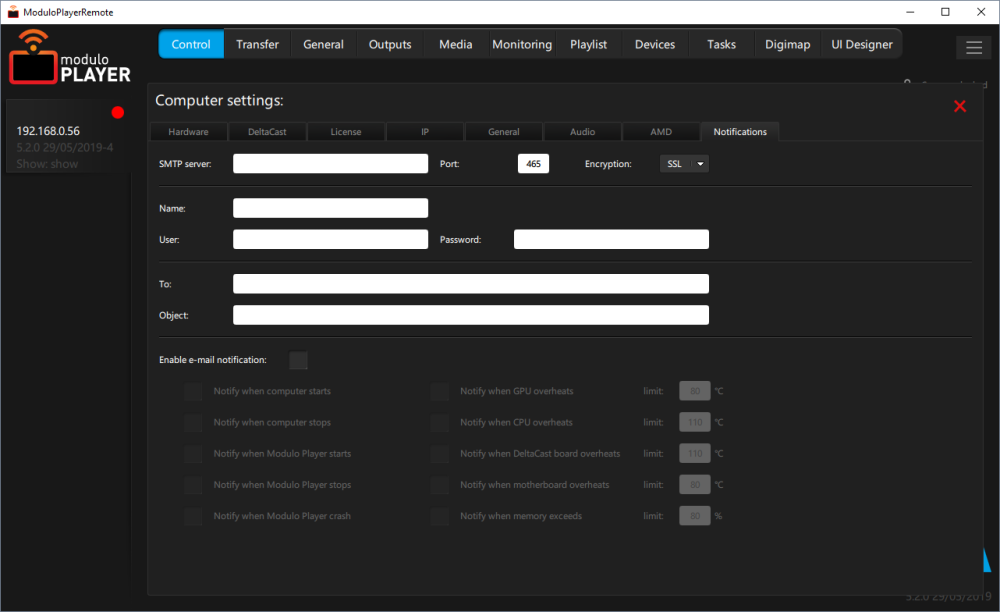
Task: Select the 192.168.0.56 server entry
Action: pyautogui.click(x=50, y=131)
